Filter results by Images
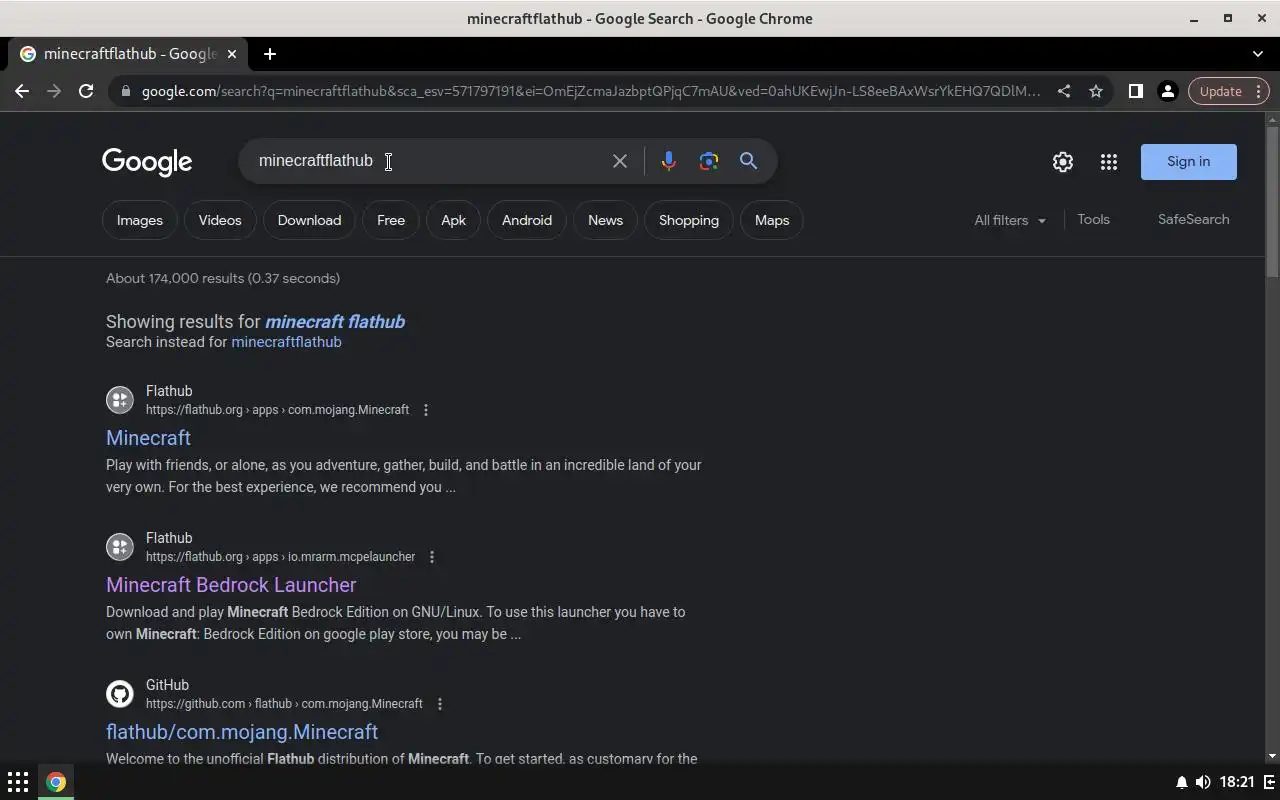The height and width of the screenshot is (800, 1280). point(140,220)
